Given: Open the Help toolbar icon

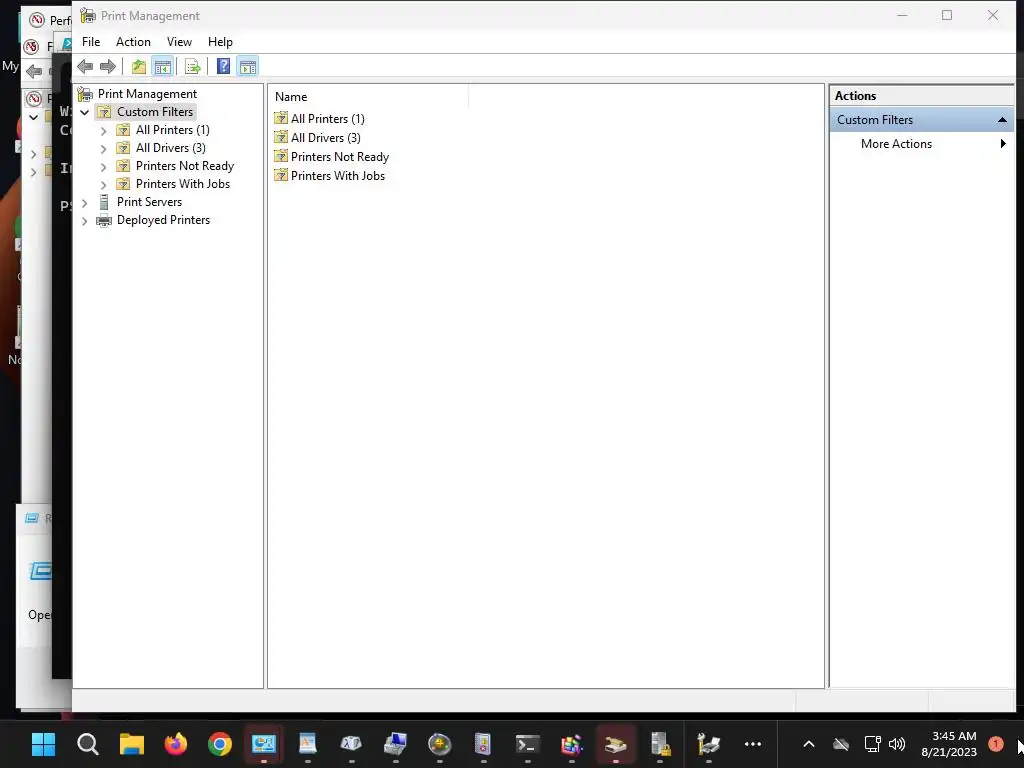Looking at the screenshot, I should point(223,66).
